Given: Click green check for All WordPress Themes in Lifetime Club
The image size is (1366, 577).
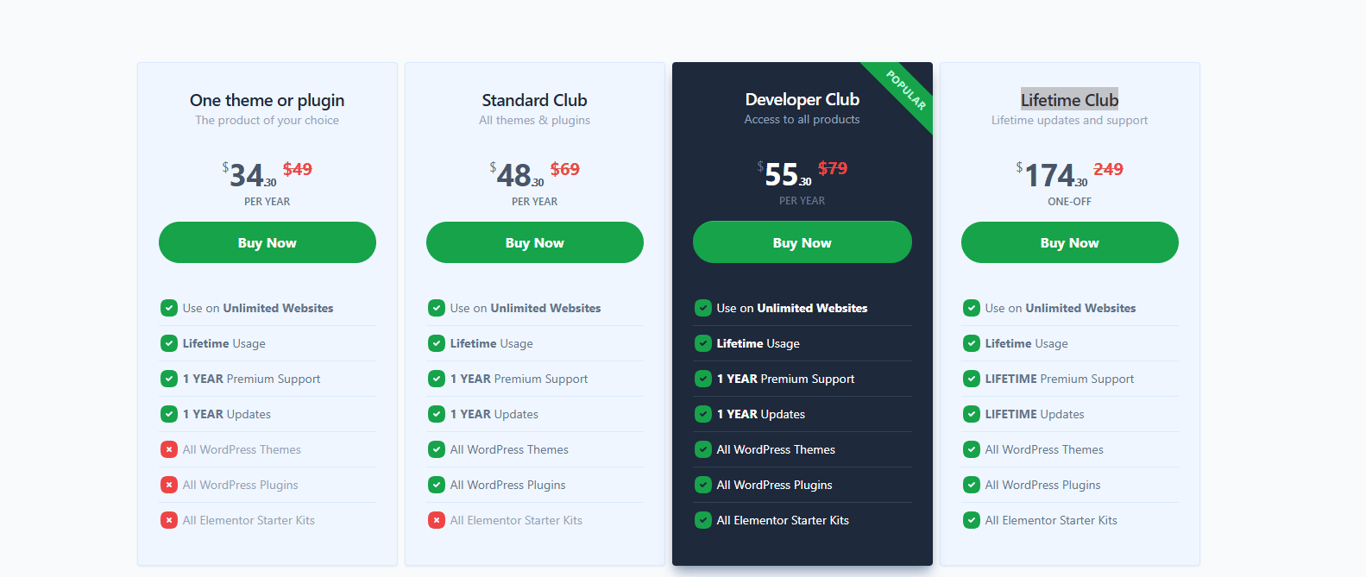Looking at the screenshot, I should pyautogui.click(x=971, y=449).
